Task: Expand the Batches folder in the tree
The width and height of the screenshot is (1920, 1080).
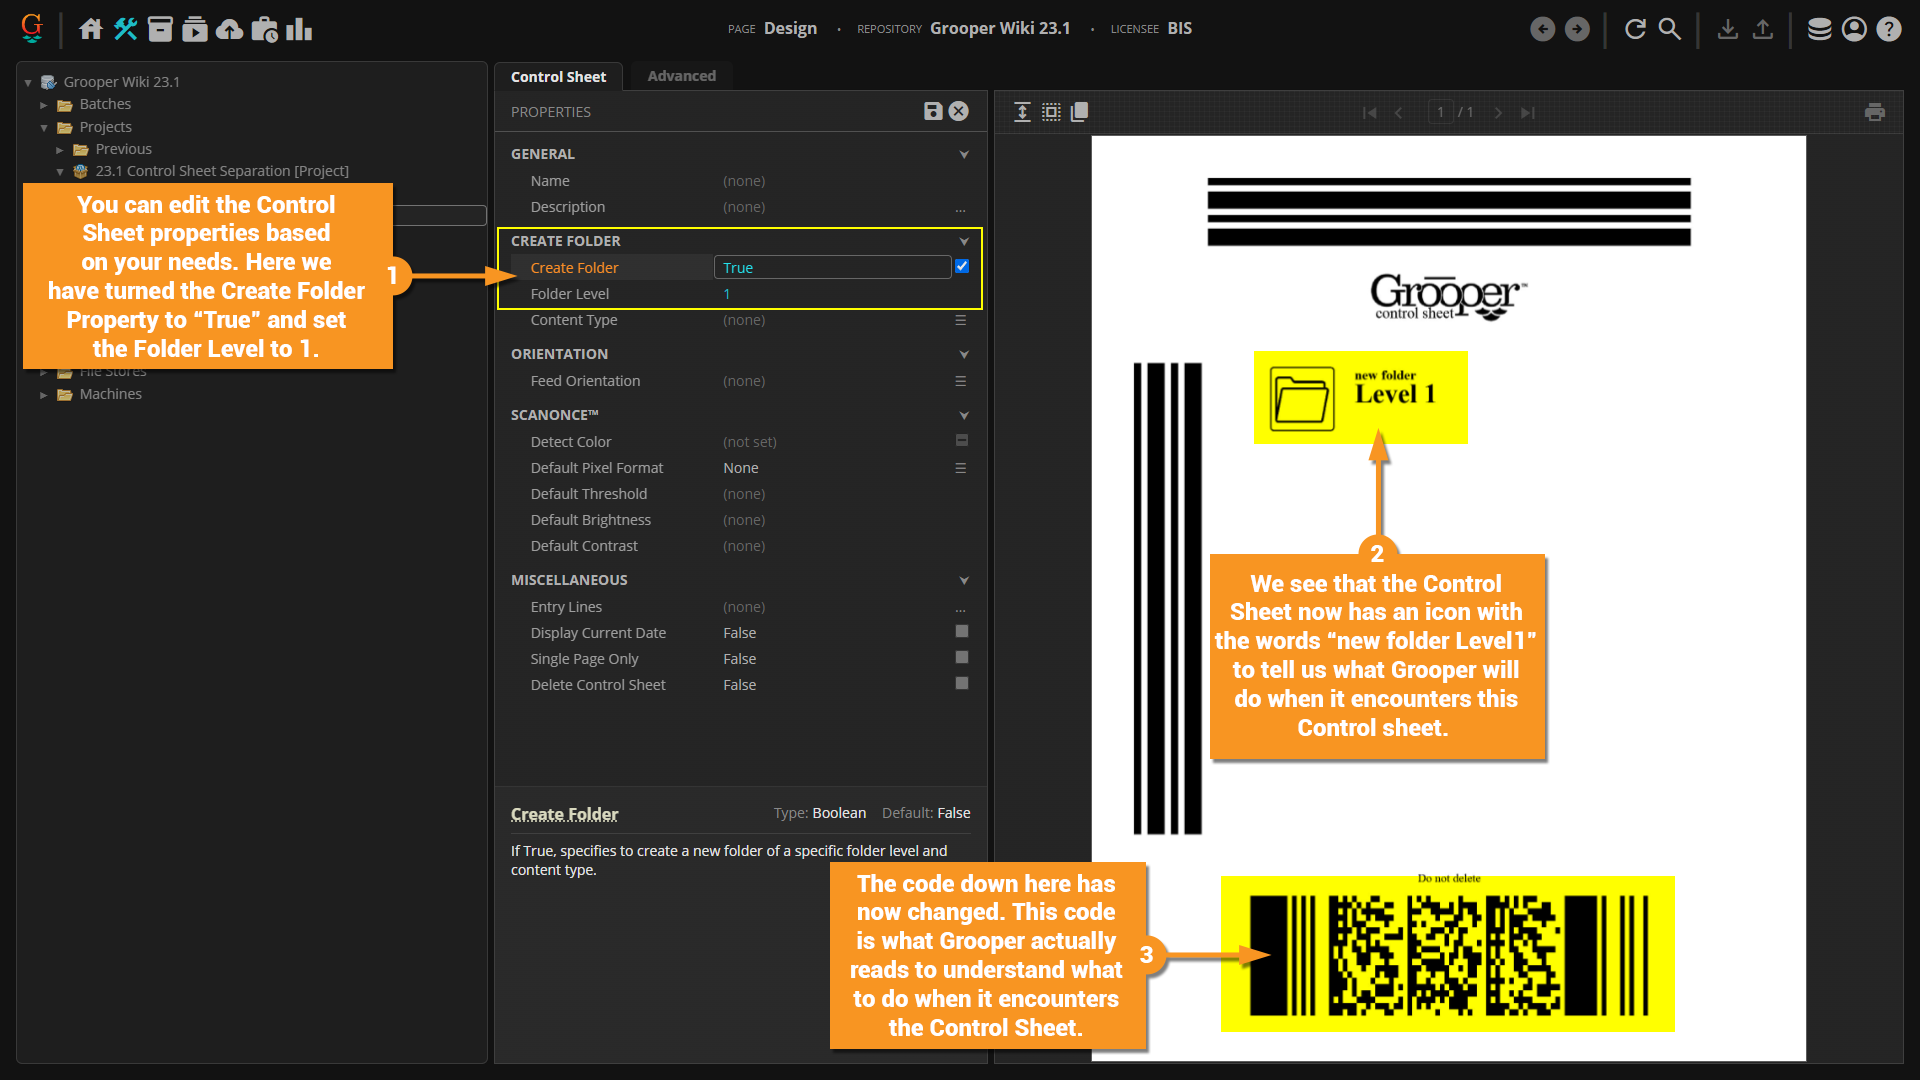Action: point(44,104)
